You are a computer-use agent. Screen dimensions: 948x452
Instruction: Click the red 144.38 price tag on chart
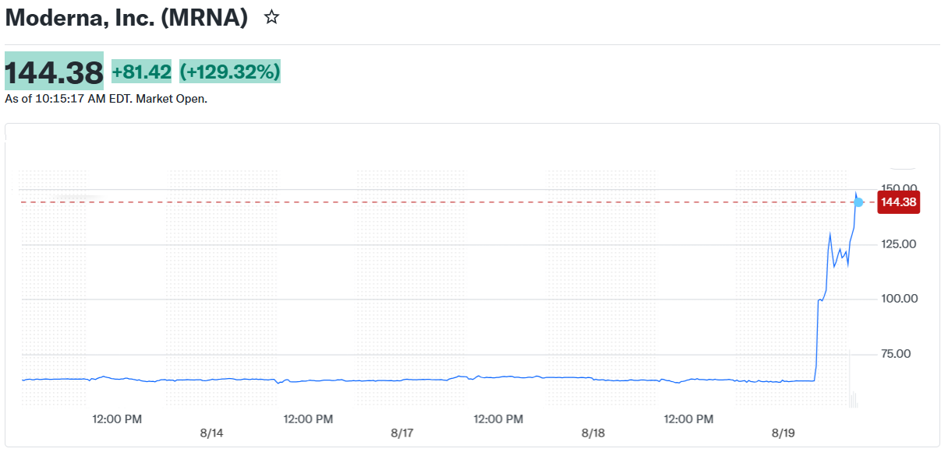tap(899, 202)
